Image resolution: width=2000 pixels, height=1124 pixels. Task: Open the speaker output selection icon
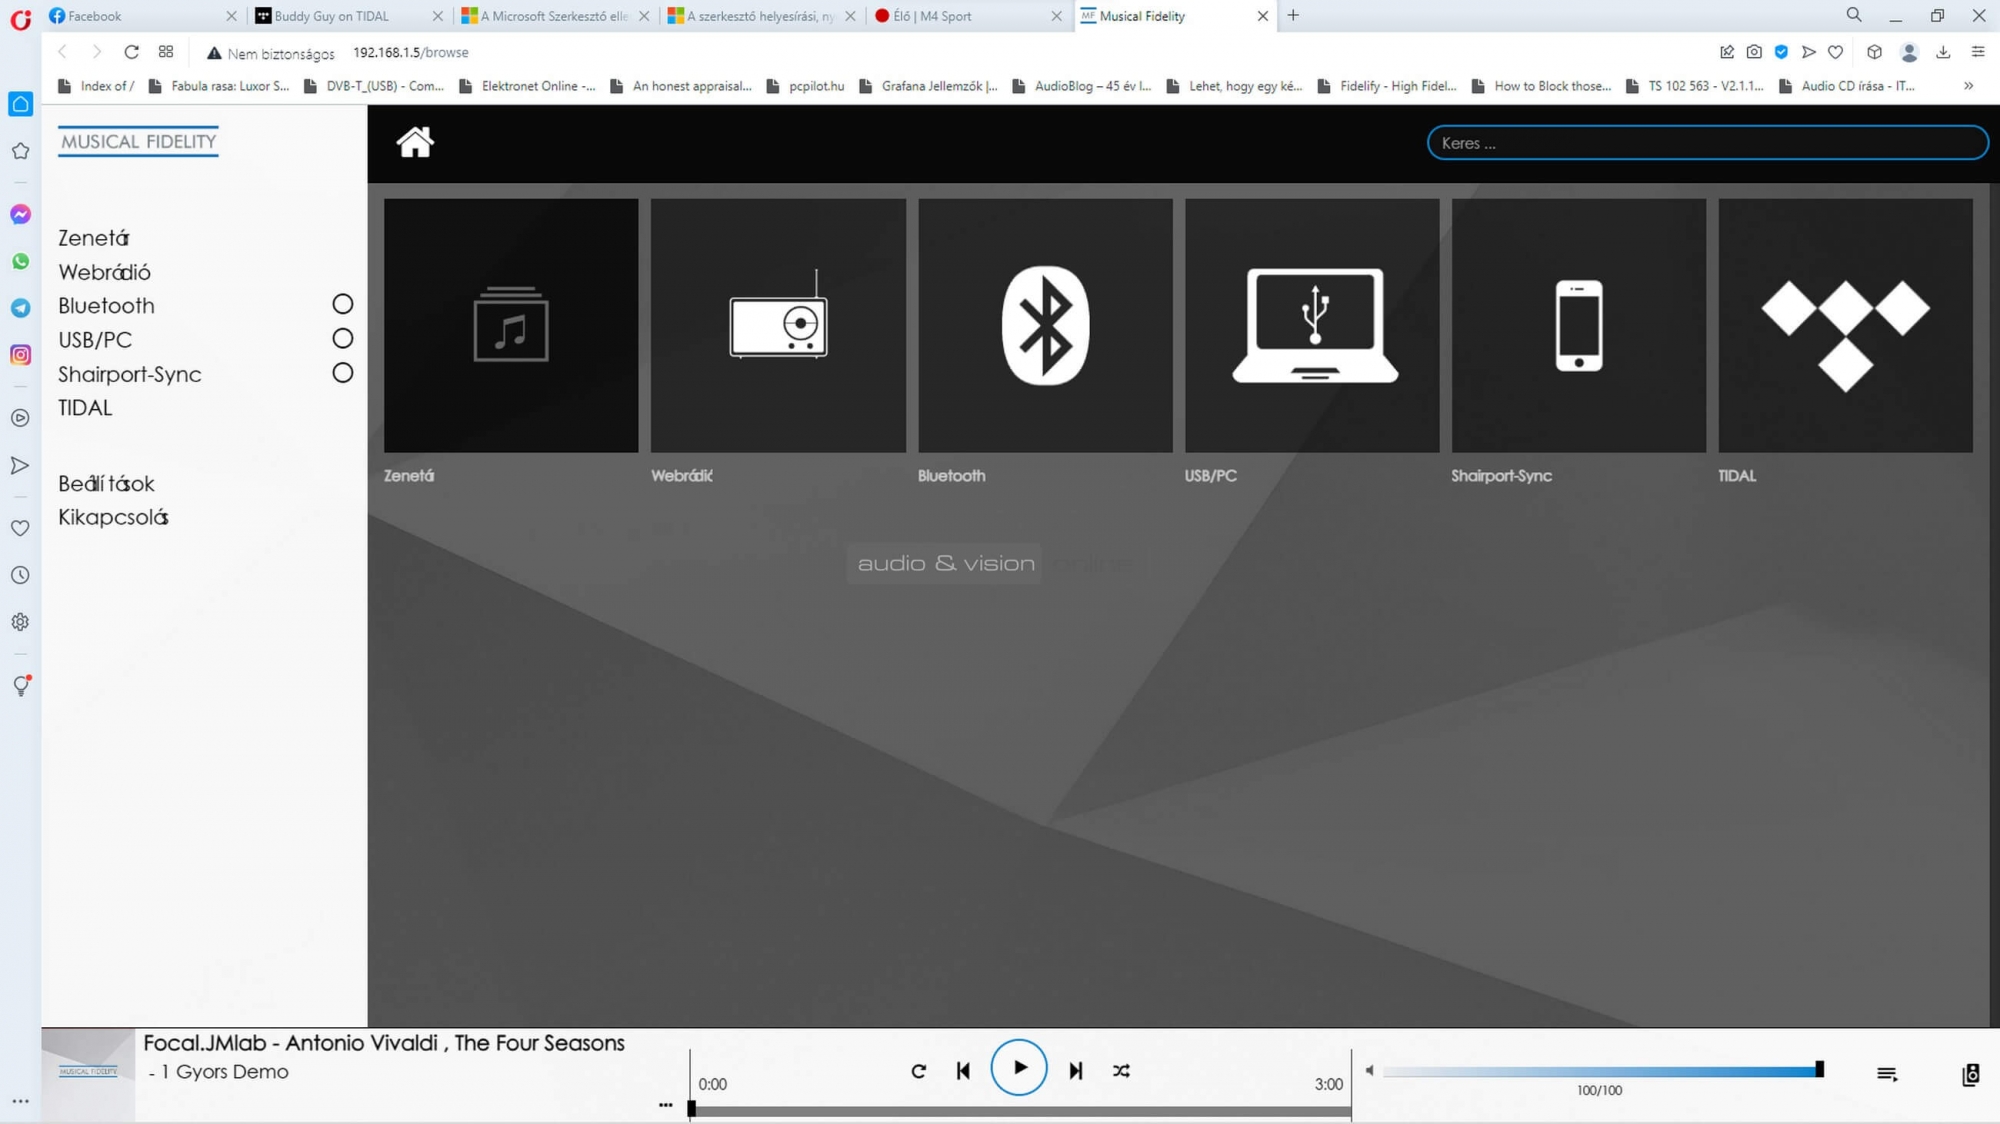[1970, 1074]
